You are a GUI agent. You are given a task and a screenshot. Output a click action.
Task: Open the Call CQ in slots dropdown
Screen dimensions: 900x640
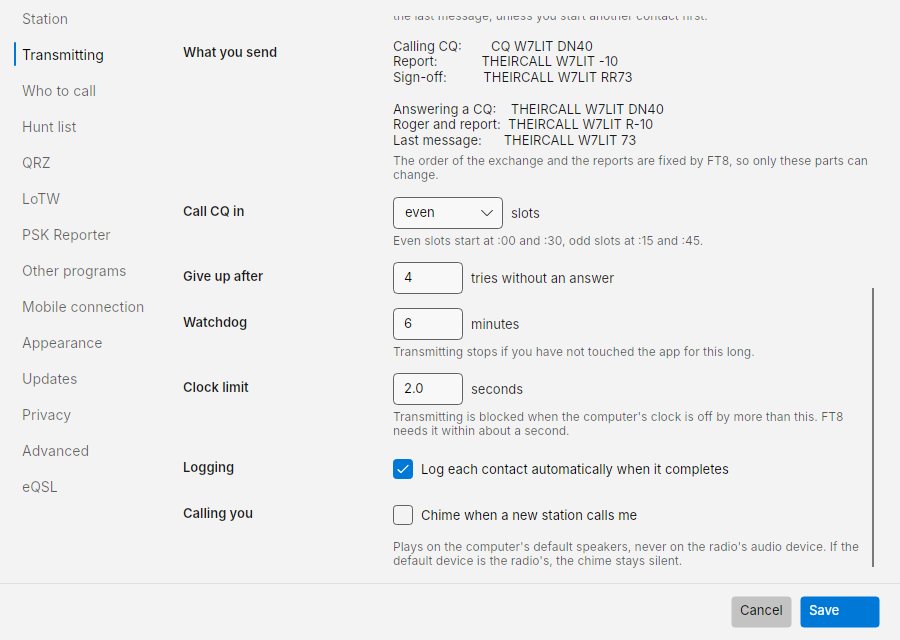pos(448,213)
